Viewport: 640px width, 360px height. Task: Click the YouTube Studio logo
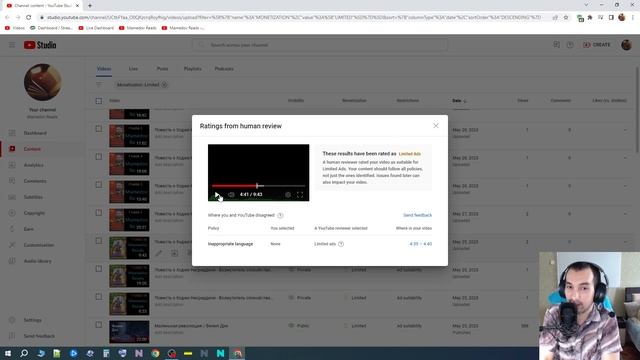click(x=40, y=45)
